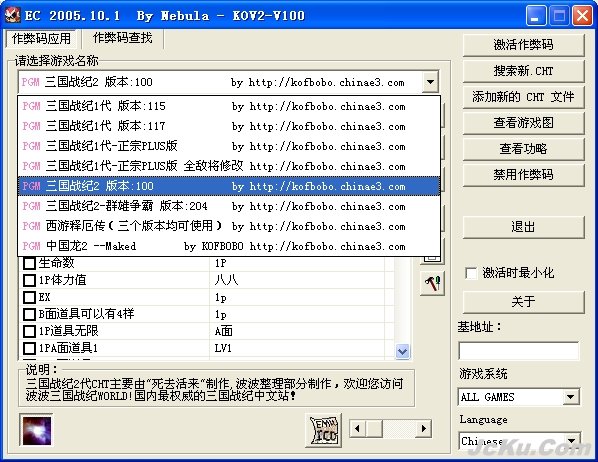Toggle the 1P道具无限 checkbox
The width and height of the screenshot is (598, 462).
pyautogui.click(x=29, y=331)
